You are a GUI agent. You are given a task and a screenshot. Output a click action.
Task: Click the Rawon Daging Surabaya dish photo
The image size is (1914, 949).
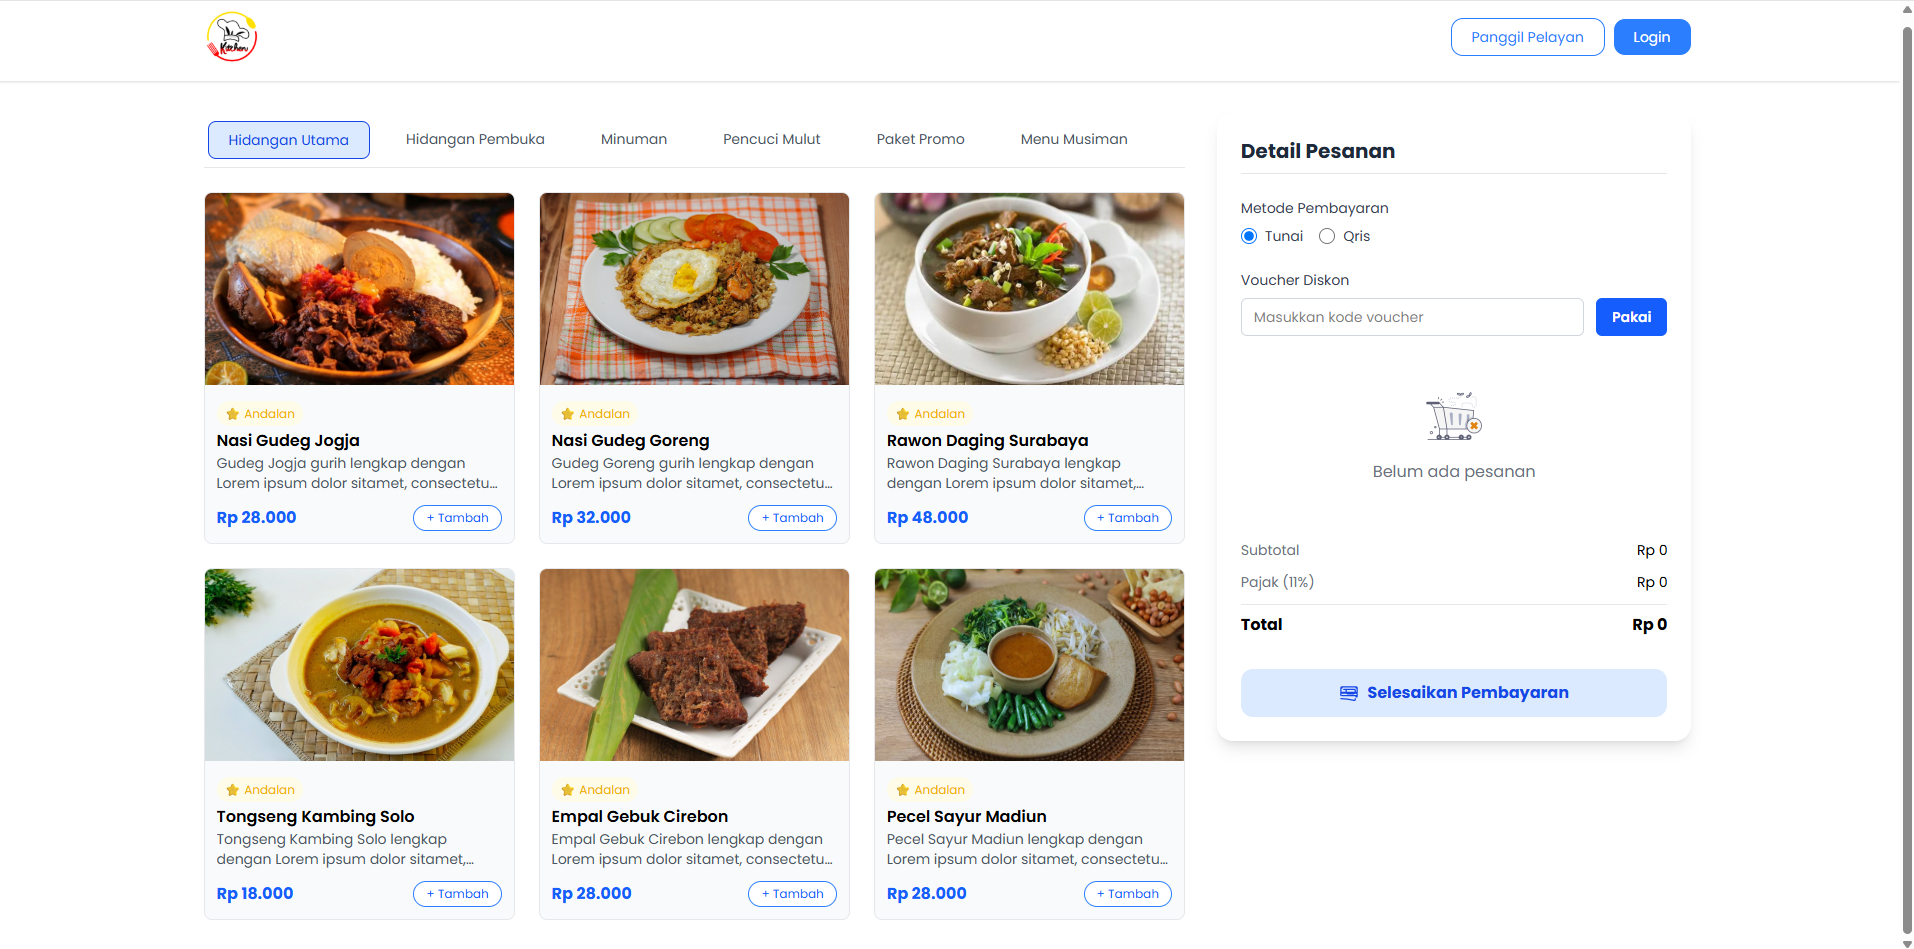coord(1028,288)
